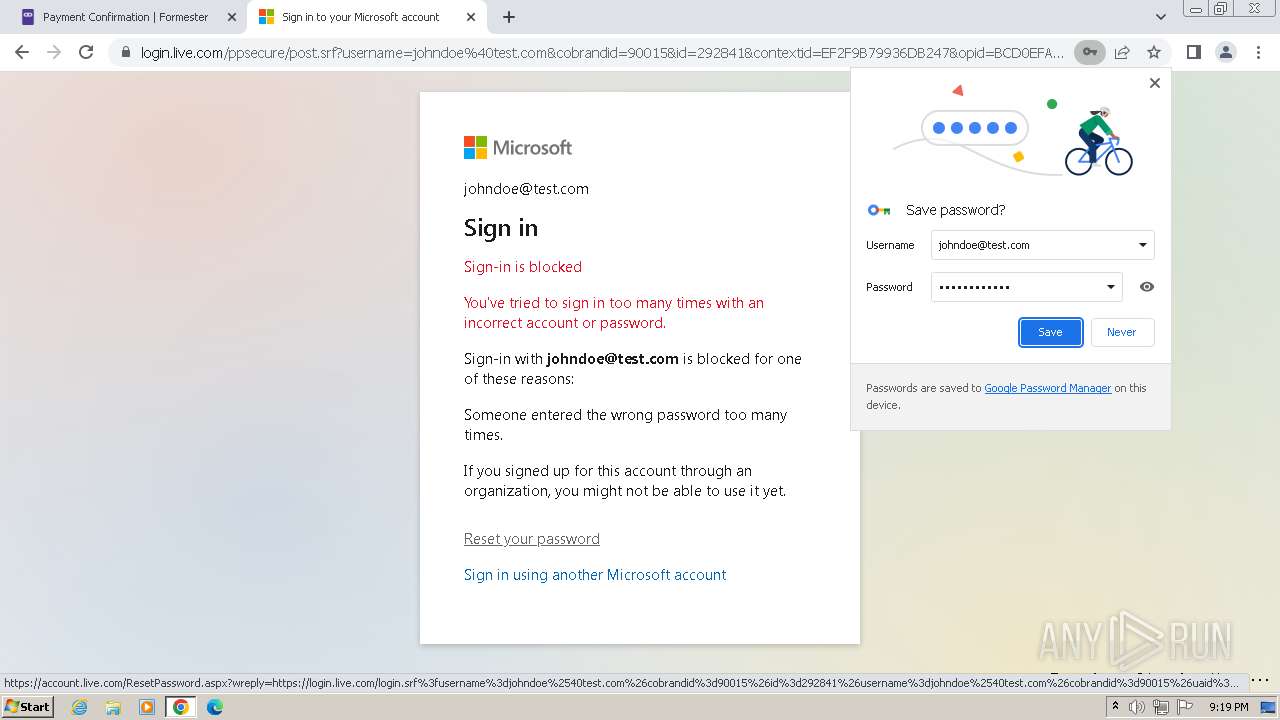
Task: Open the password key icon in address bar
Action: (1089, 52)
